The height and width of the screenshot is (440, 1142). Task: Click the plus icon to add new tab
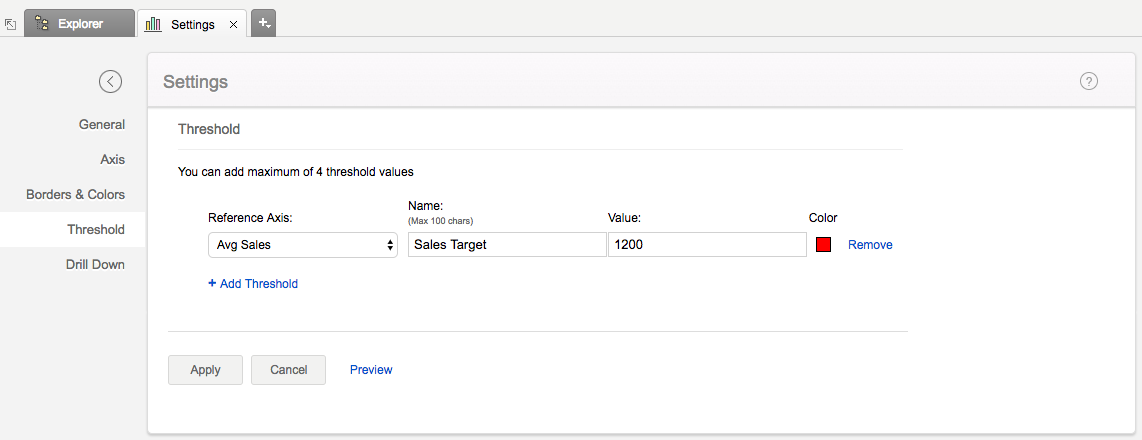coord(263,23)
